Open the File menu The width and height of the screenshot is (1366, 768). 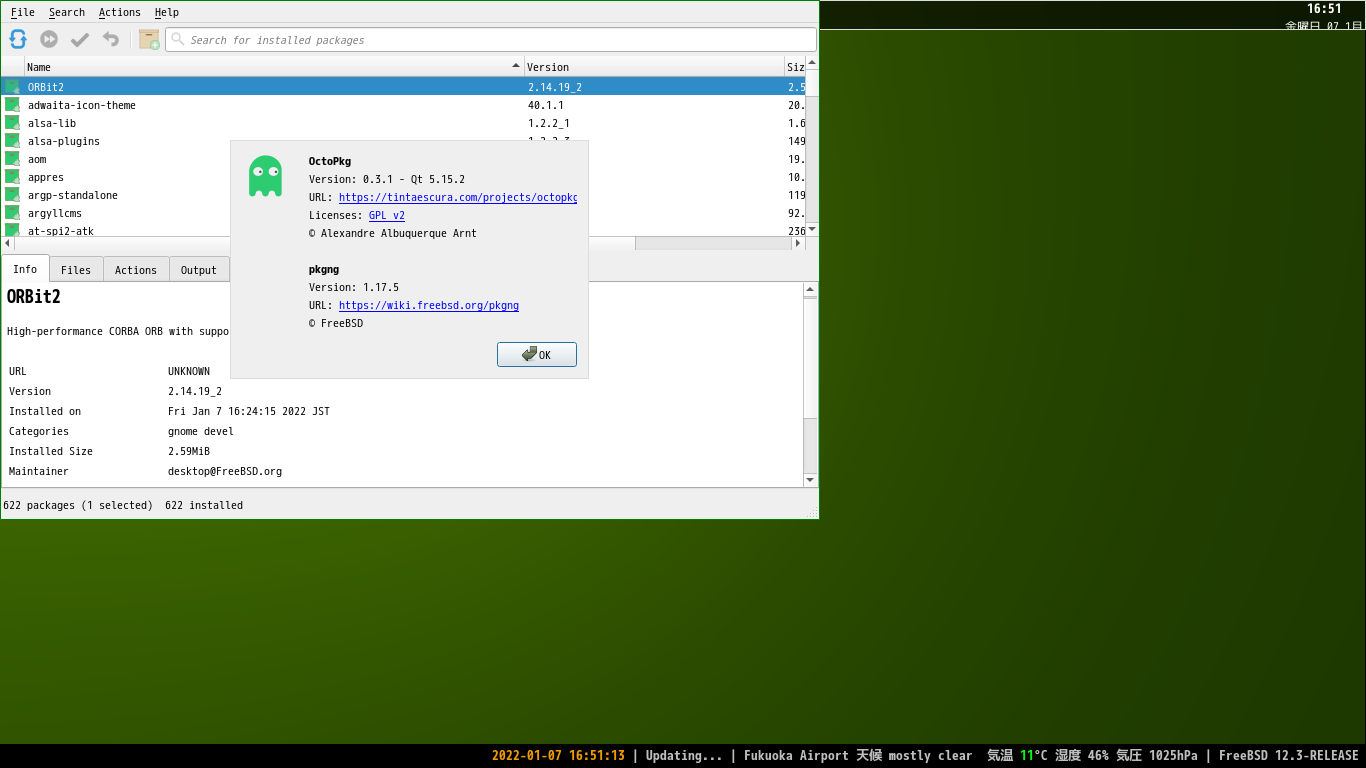[23, 12]
